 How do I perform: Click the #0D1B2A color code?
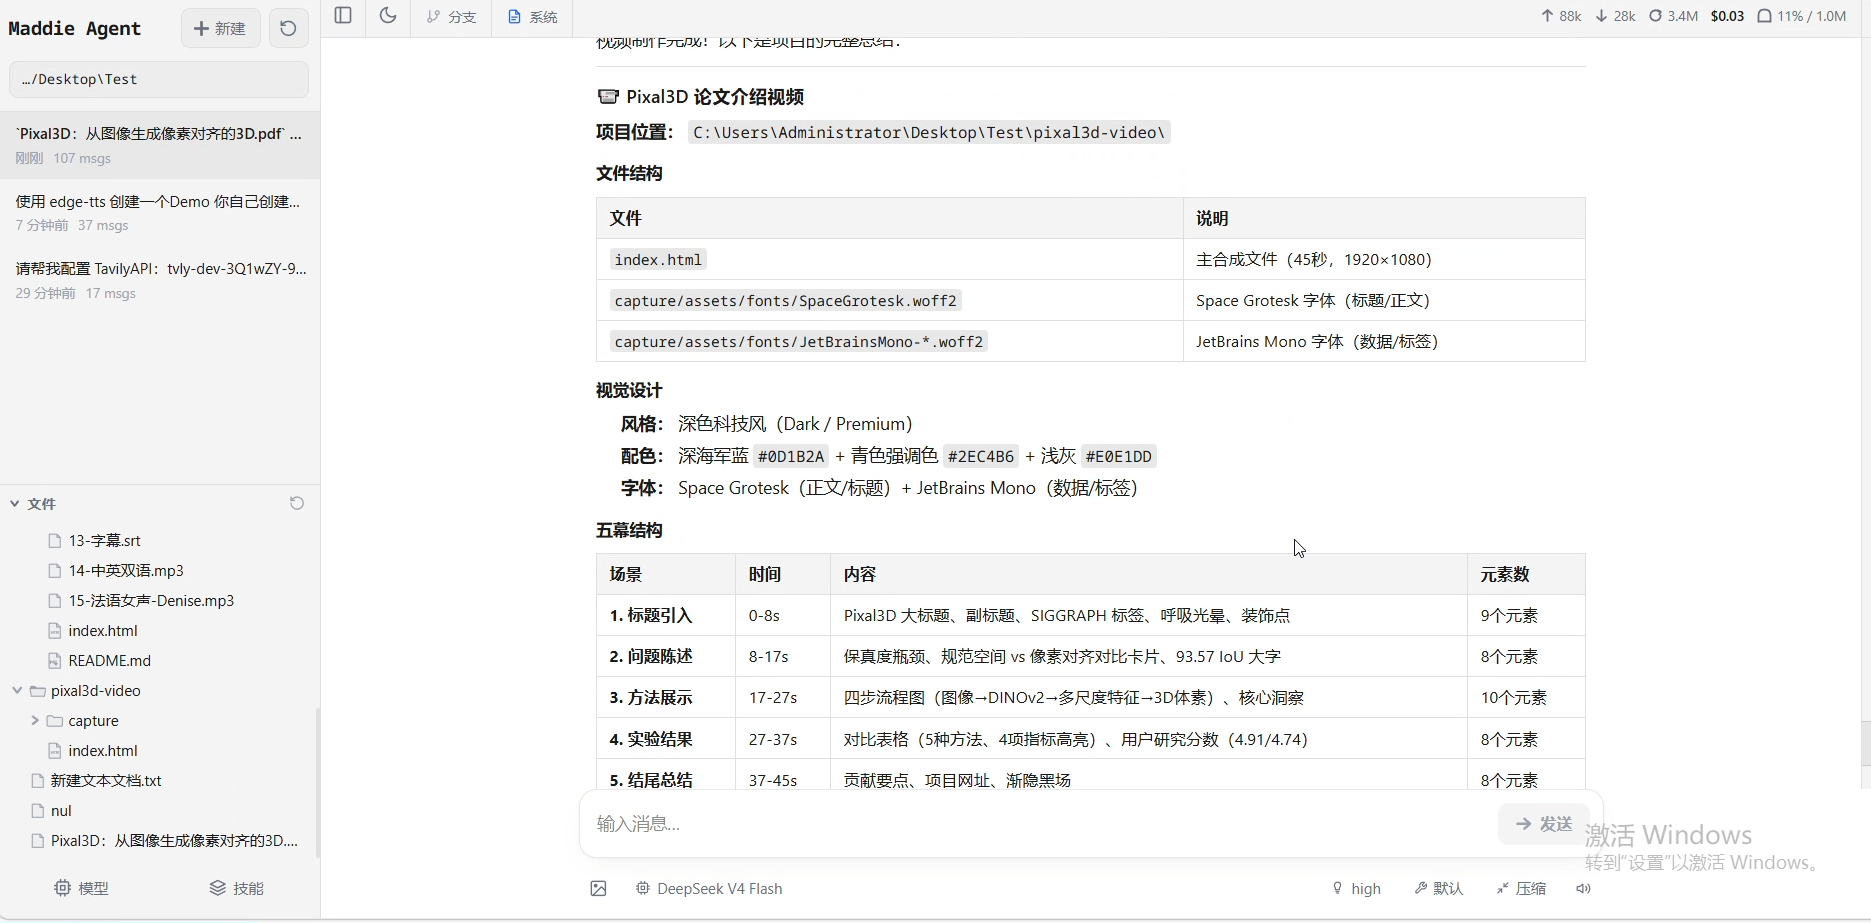pos(791,456)
